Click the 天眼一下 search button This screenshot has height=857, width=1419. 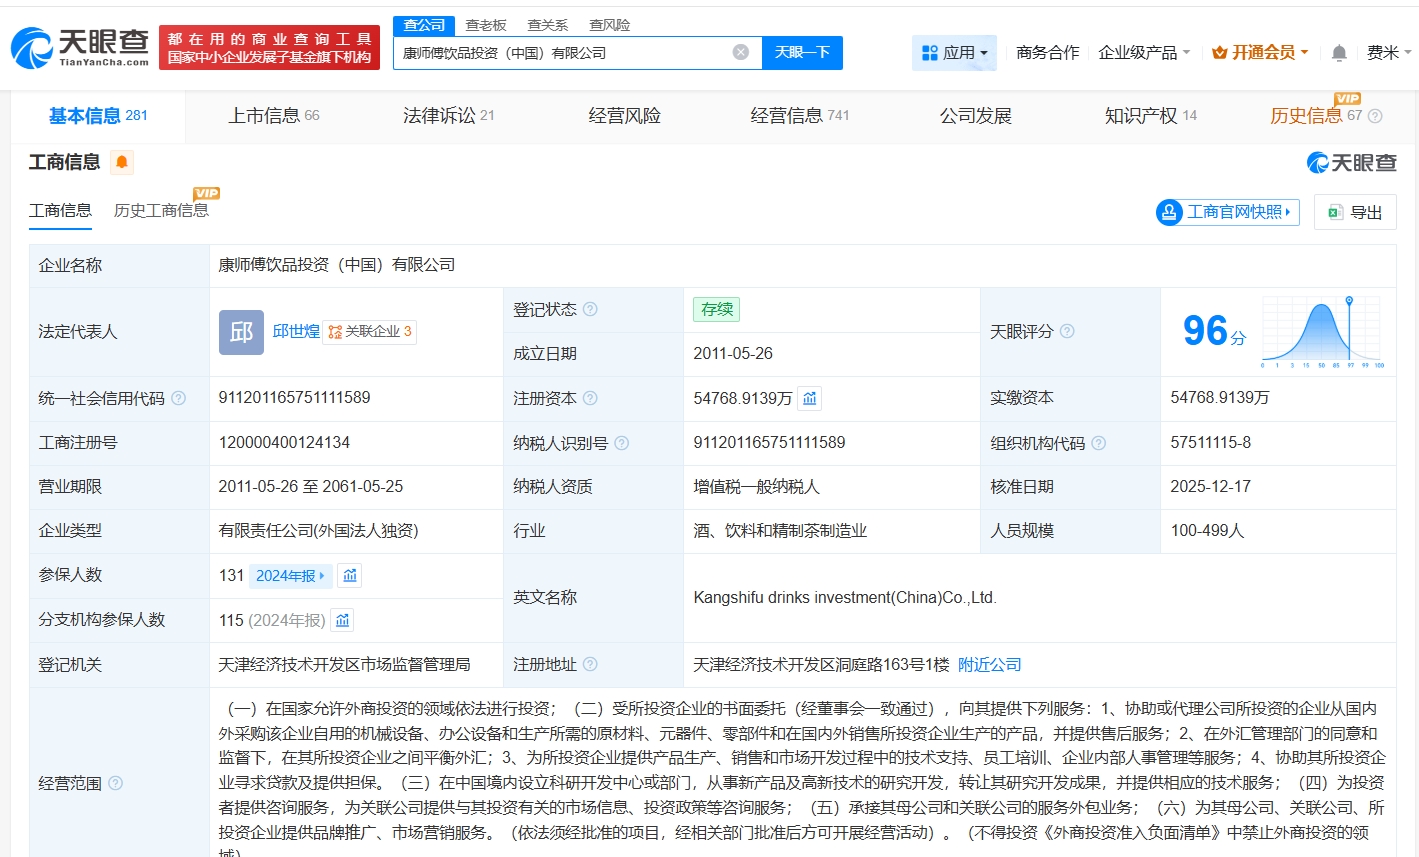[802, 53]
